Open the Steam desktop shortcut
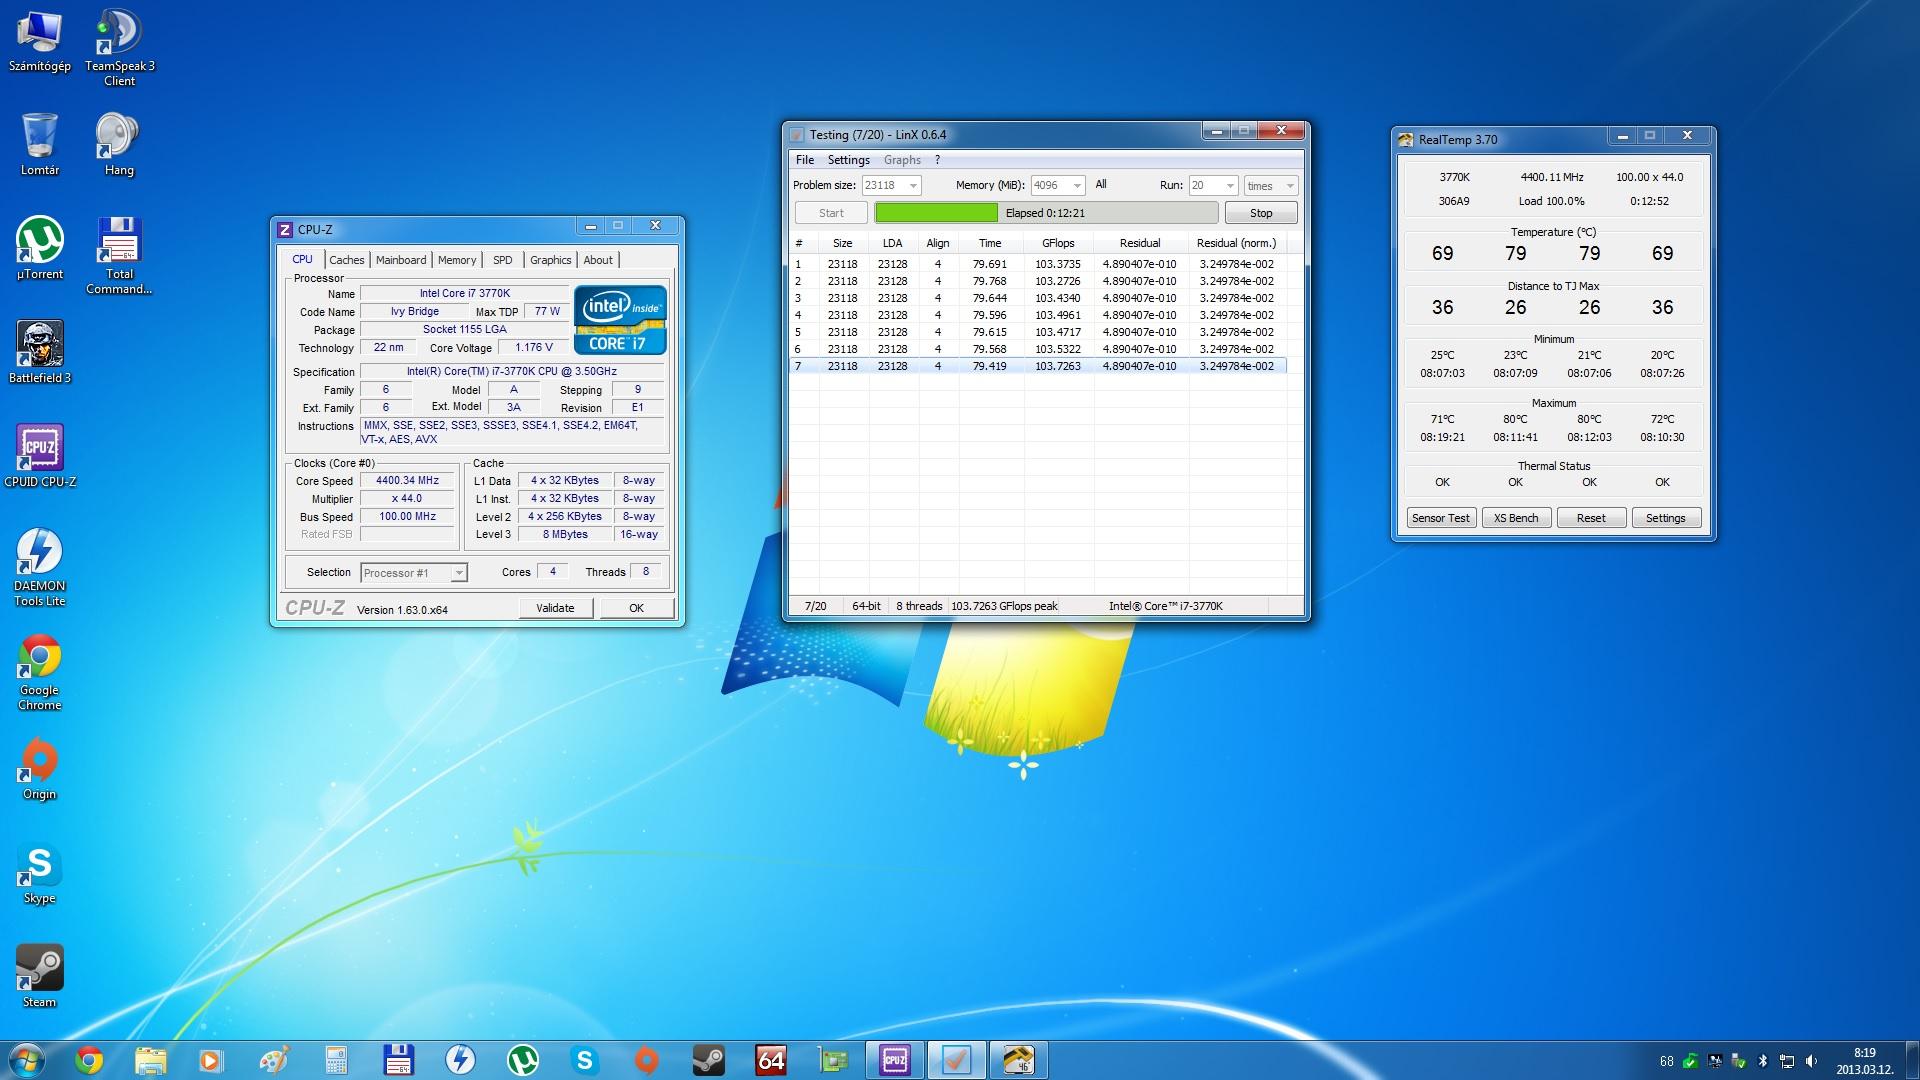This screenshot has width=1920, height=1080. coord(40,968)
